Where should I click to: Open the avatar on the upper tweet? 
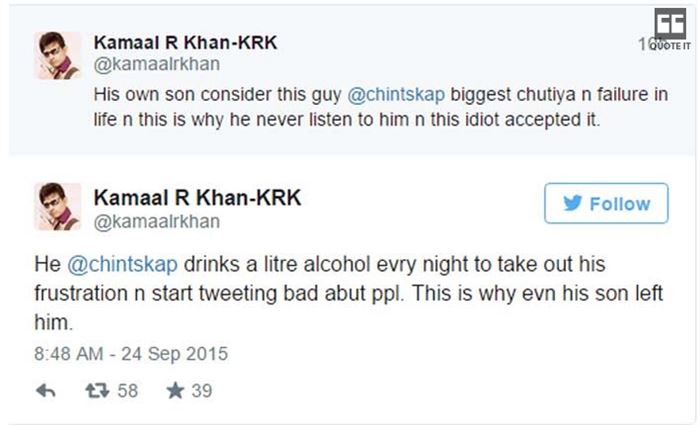point(58,54)
